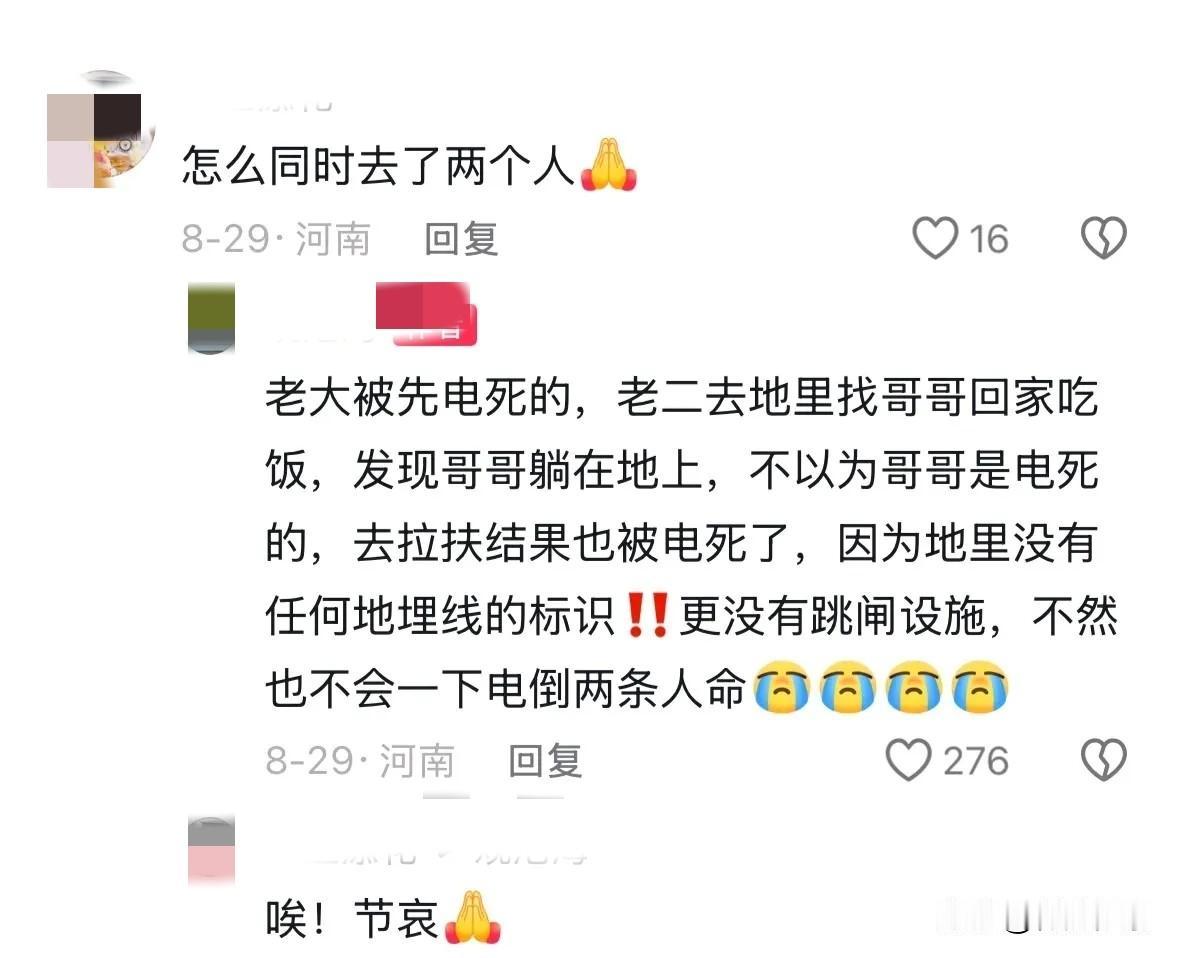The image size is (1179, 958).
Task: Tap the "8-29·河南" timestamp under the long reply
Action: [x=360, y=760]
